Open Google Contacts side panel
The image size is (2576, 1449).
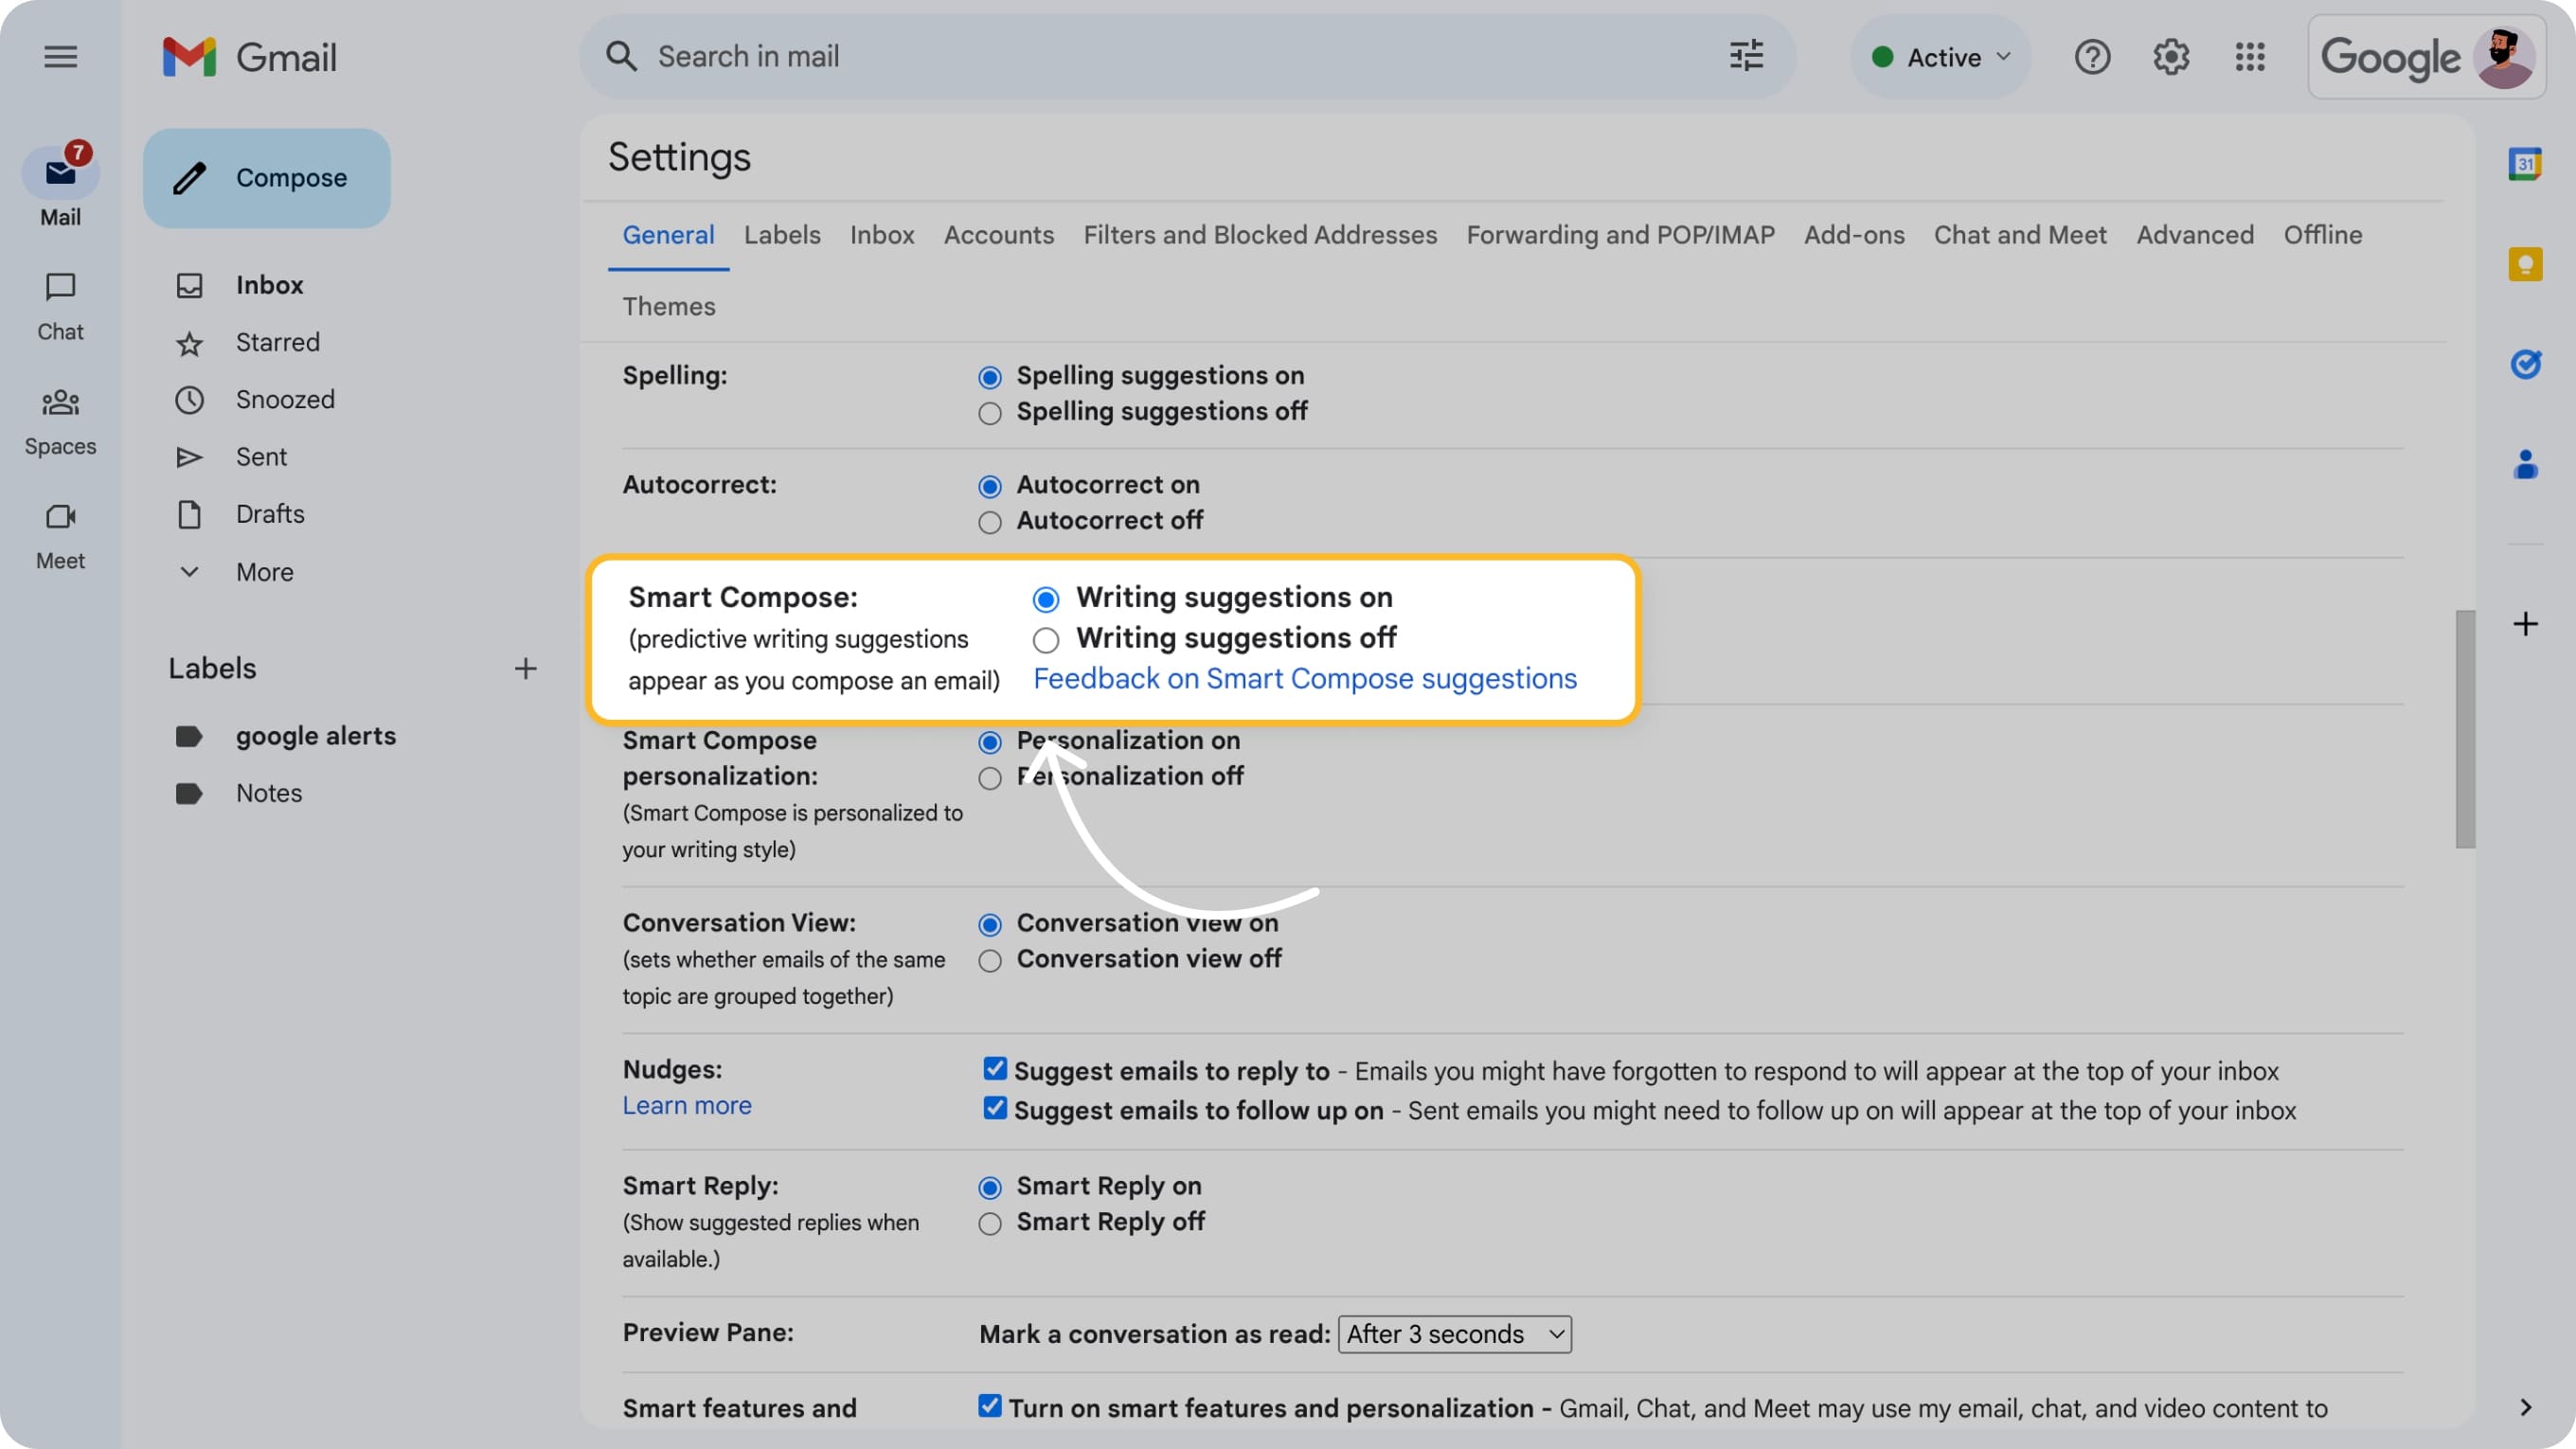coord(2527,461)
